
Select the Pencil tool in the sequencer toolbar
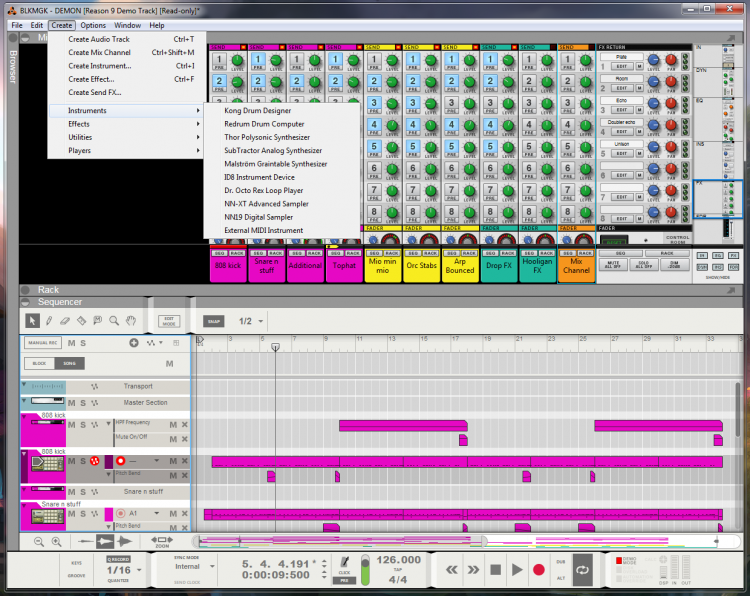49,320
